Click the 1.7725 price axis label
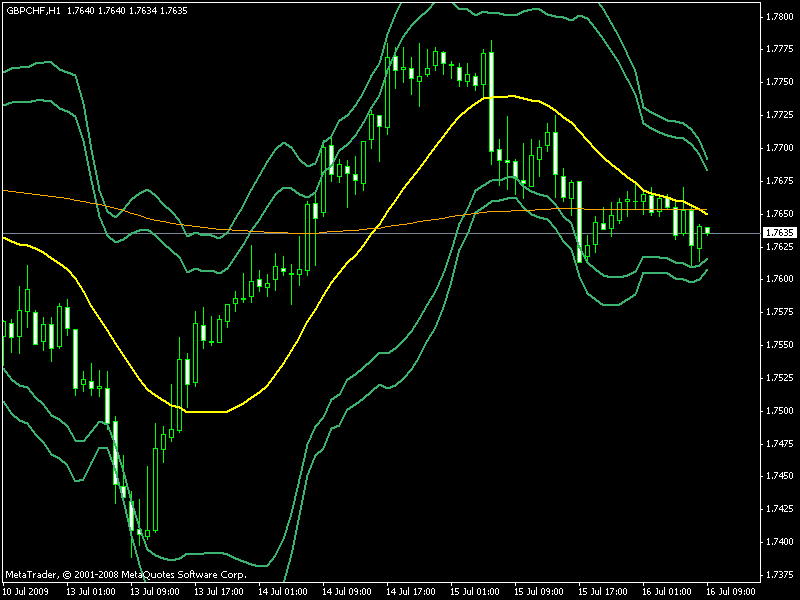This screenshot has width=800, height=600. [x=780, y=115]
